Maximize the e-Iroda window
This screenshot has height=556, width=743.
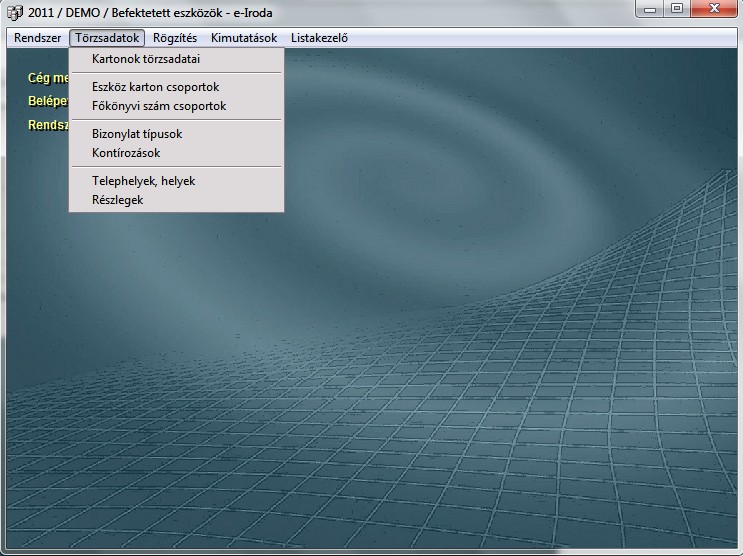click(x=678, y=10)
